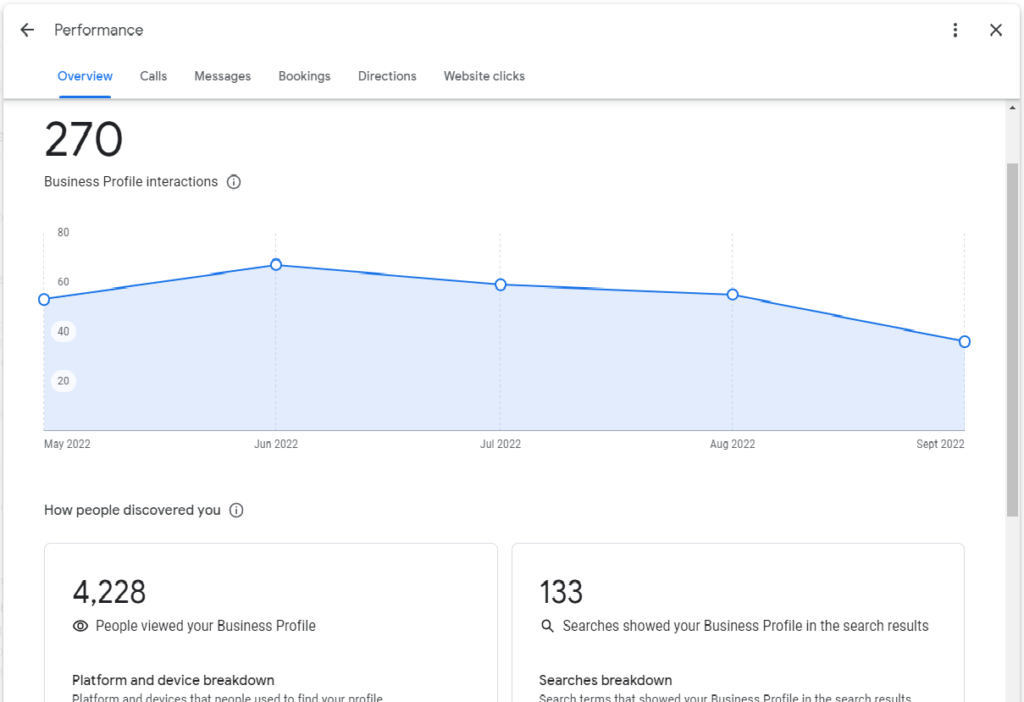Click the magnifier icon next to Searches showed
This screenshot has height=702, width=1024.
[x=547, y=626]
